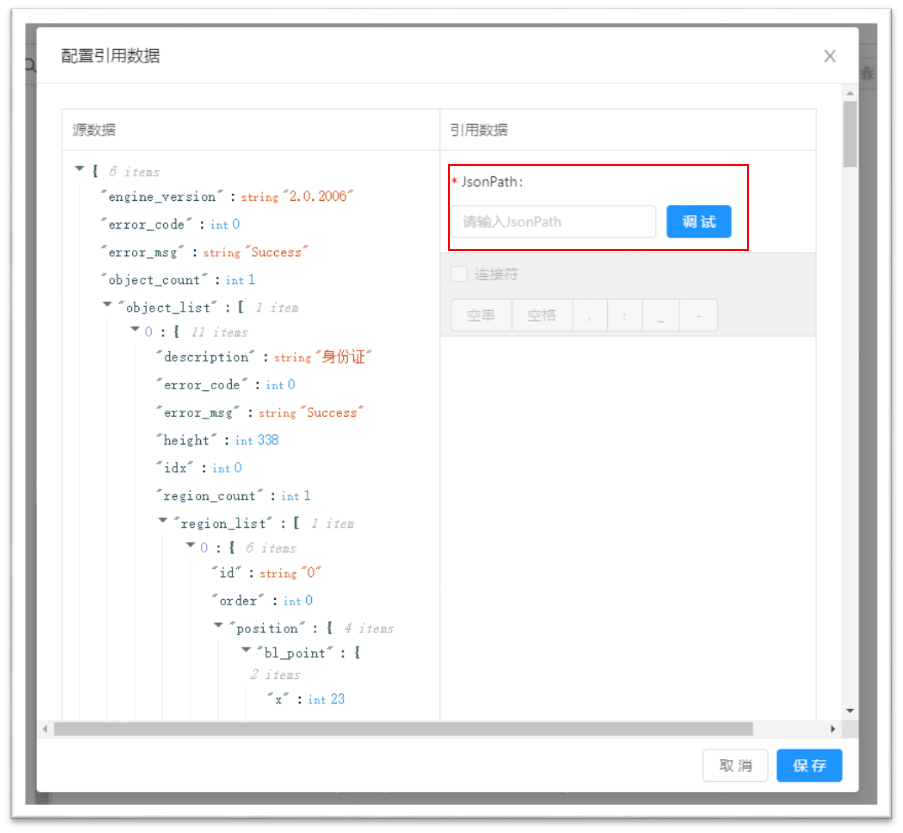Focus the JsonPath input field
Image resolution: width=903 pixels, height=833 pixels.
pos(553,222)
